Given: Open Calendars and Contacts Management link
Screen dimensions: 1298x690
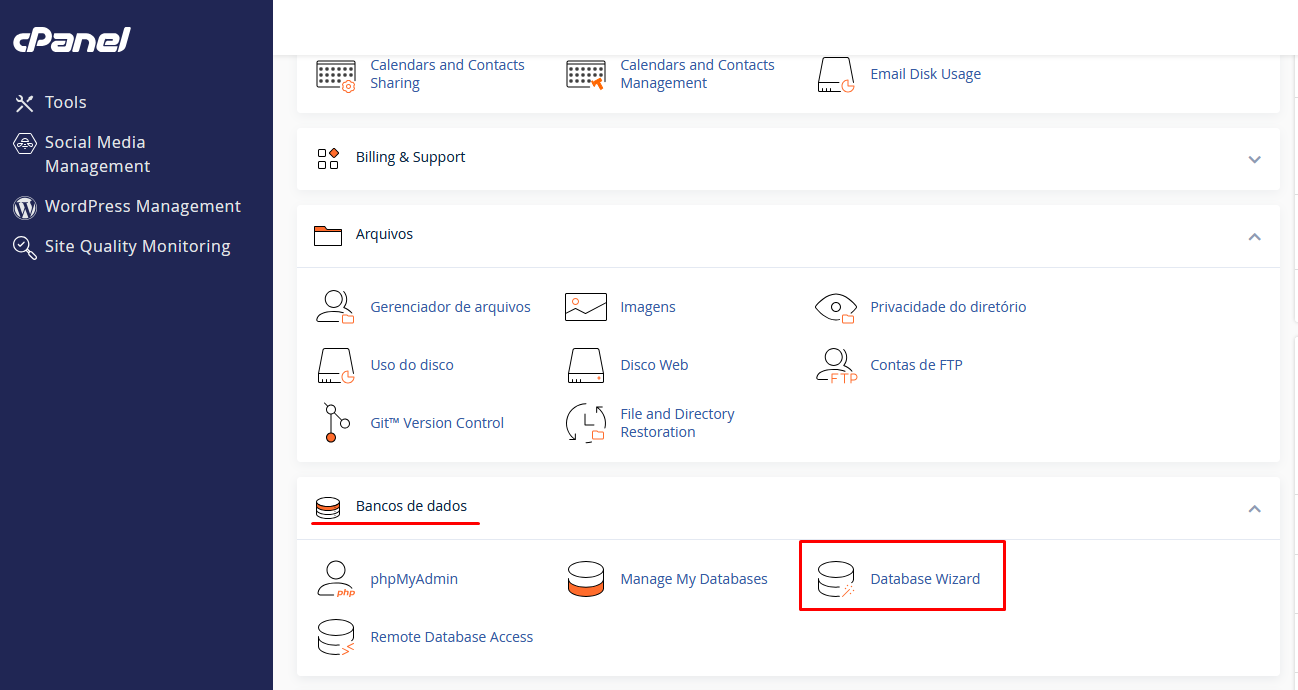Looking at the screenshot, I should 697,74.
